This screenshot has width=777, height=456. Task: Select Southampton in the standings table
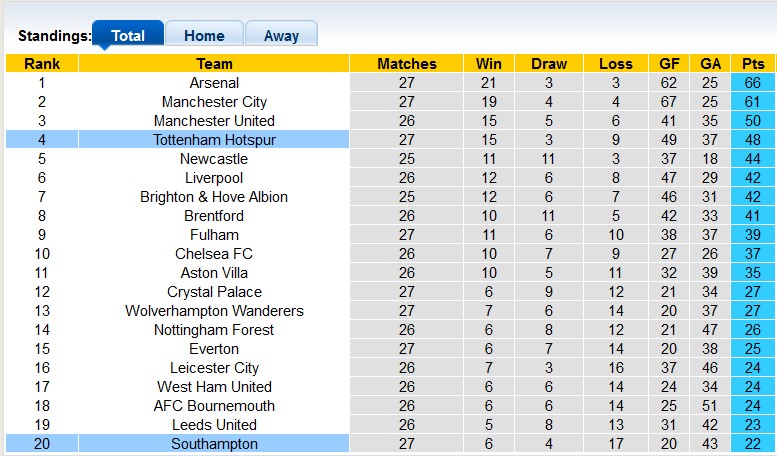point(214,444)
